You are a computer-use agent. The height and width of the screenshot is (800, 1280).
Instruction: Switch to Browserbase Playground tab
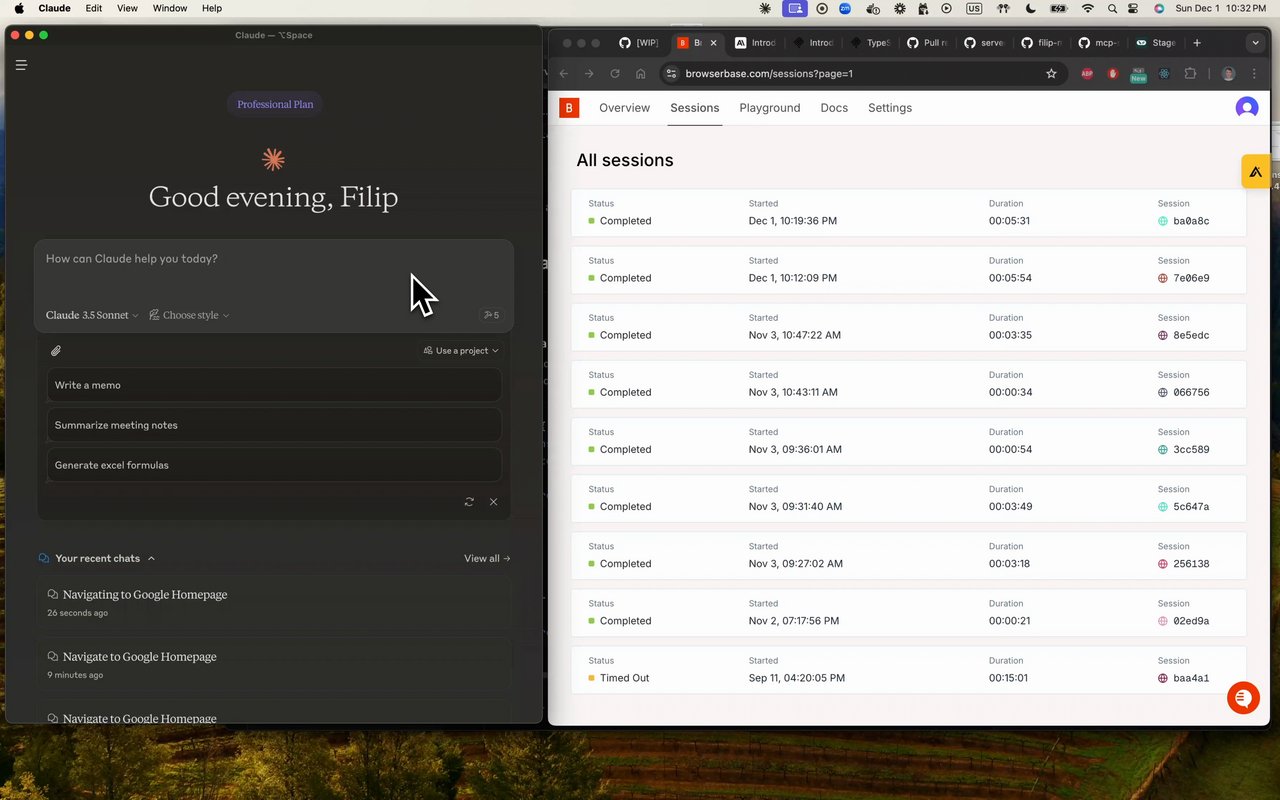coord(769,108)
